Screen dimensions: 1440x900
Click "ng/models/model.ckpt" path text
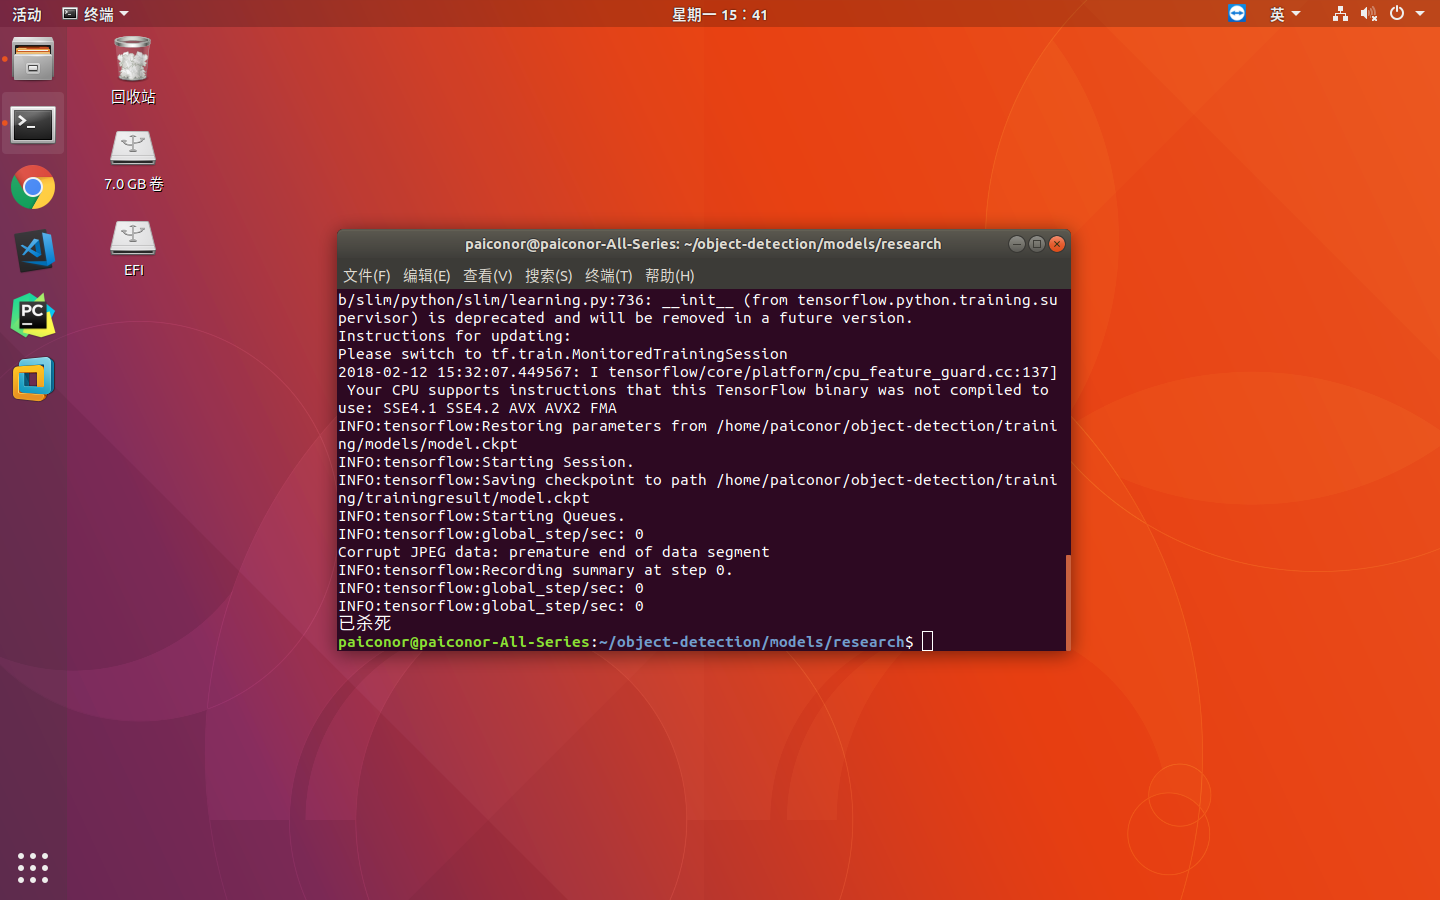coord(427,444)
